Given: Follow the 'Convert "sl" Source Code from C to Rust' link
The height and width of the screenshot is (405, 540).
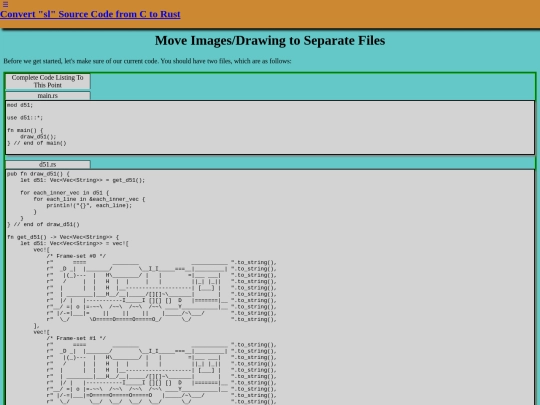Looking at the screenshot, I should point(90,14).
